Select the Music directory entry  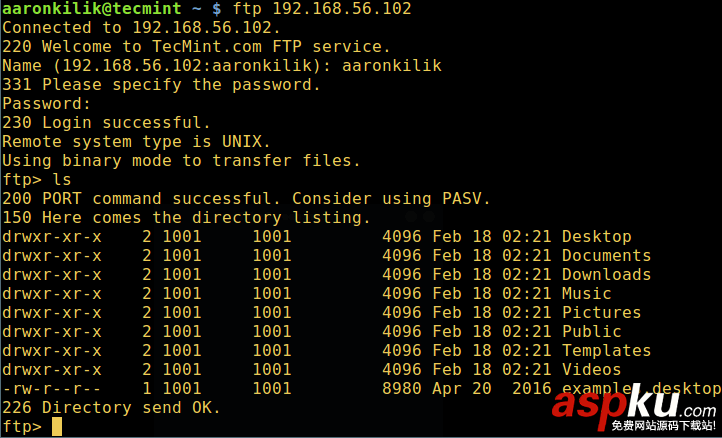(x=586, y=294)
